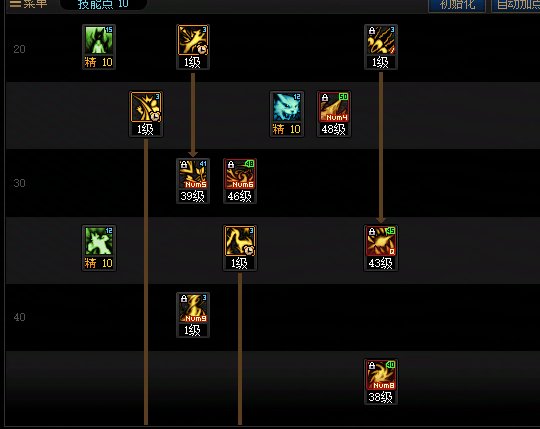
Task: Click the skill points counter showing 10
Action: pos(103,4)
